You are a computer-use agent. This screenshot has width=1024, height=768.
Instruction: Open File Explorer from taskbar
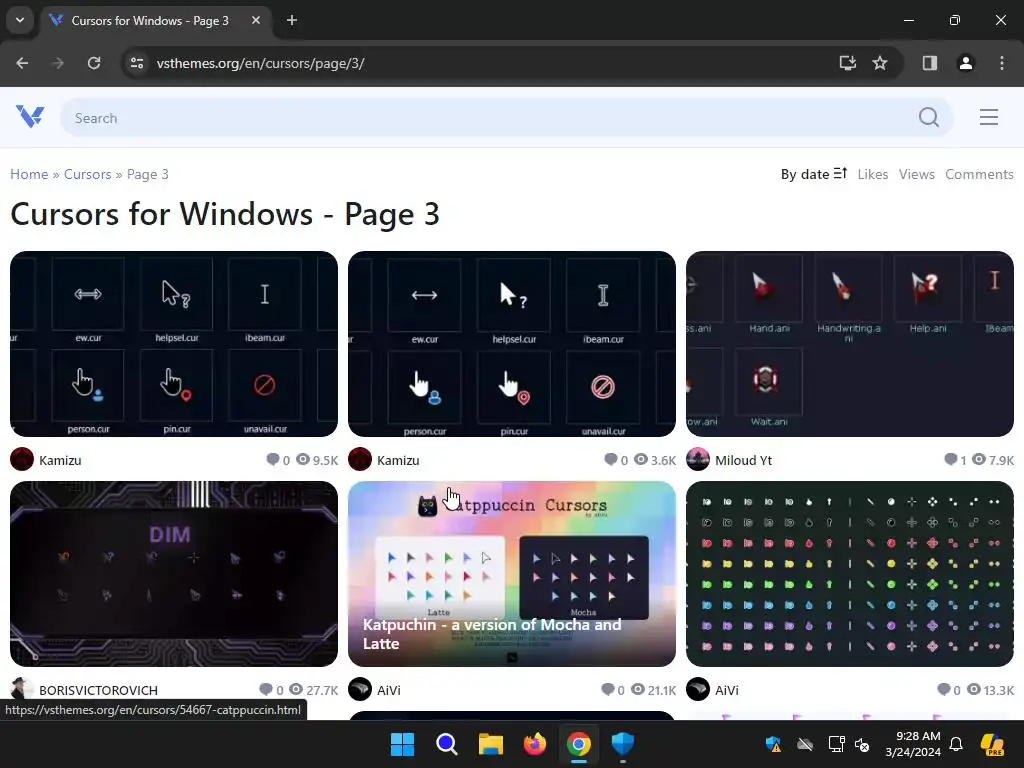[x=490, y=744]
